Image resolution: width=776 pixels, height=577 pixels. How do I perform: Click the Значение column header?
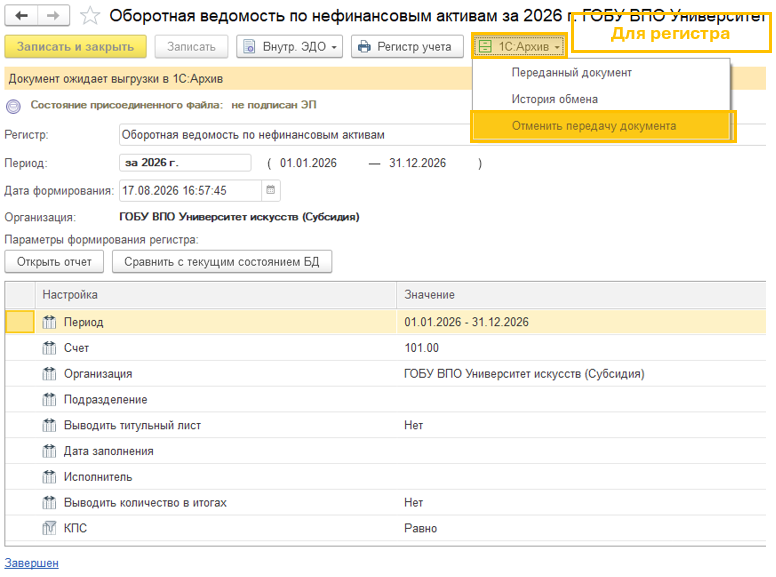tap(581, 295)
